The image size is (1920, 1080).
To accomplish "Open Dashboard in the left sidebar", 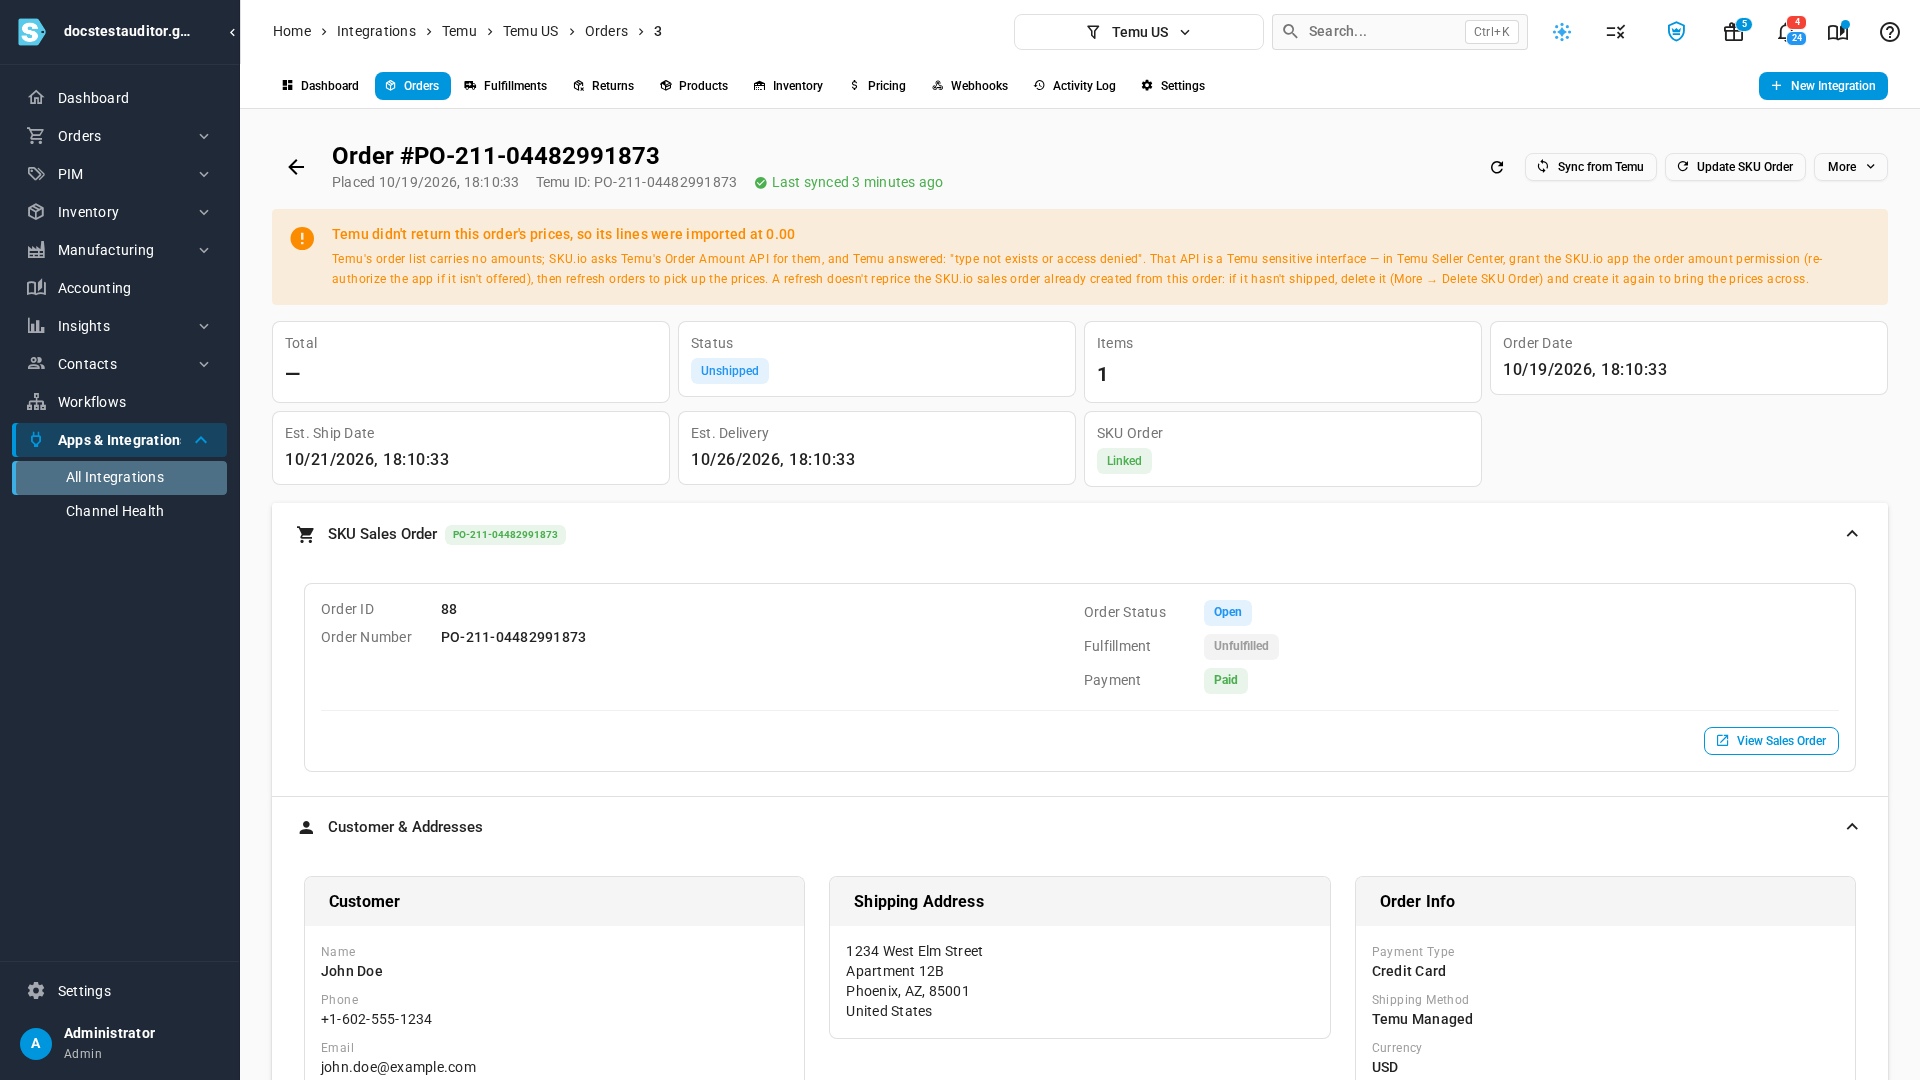I will click(x=120, y=98).
